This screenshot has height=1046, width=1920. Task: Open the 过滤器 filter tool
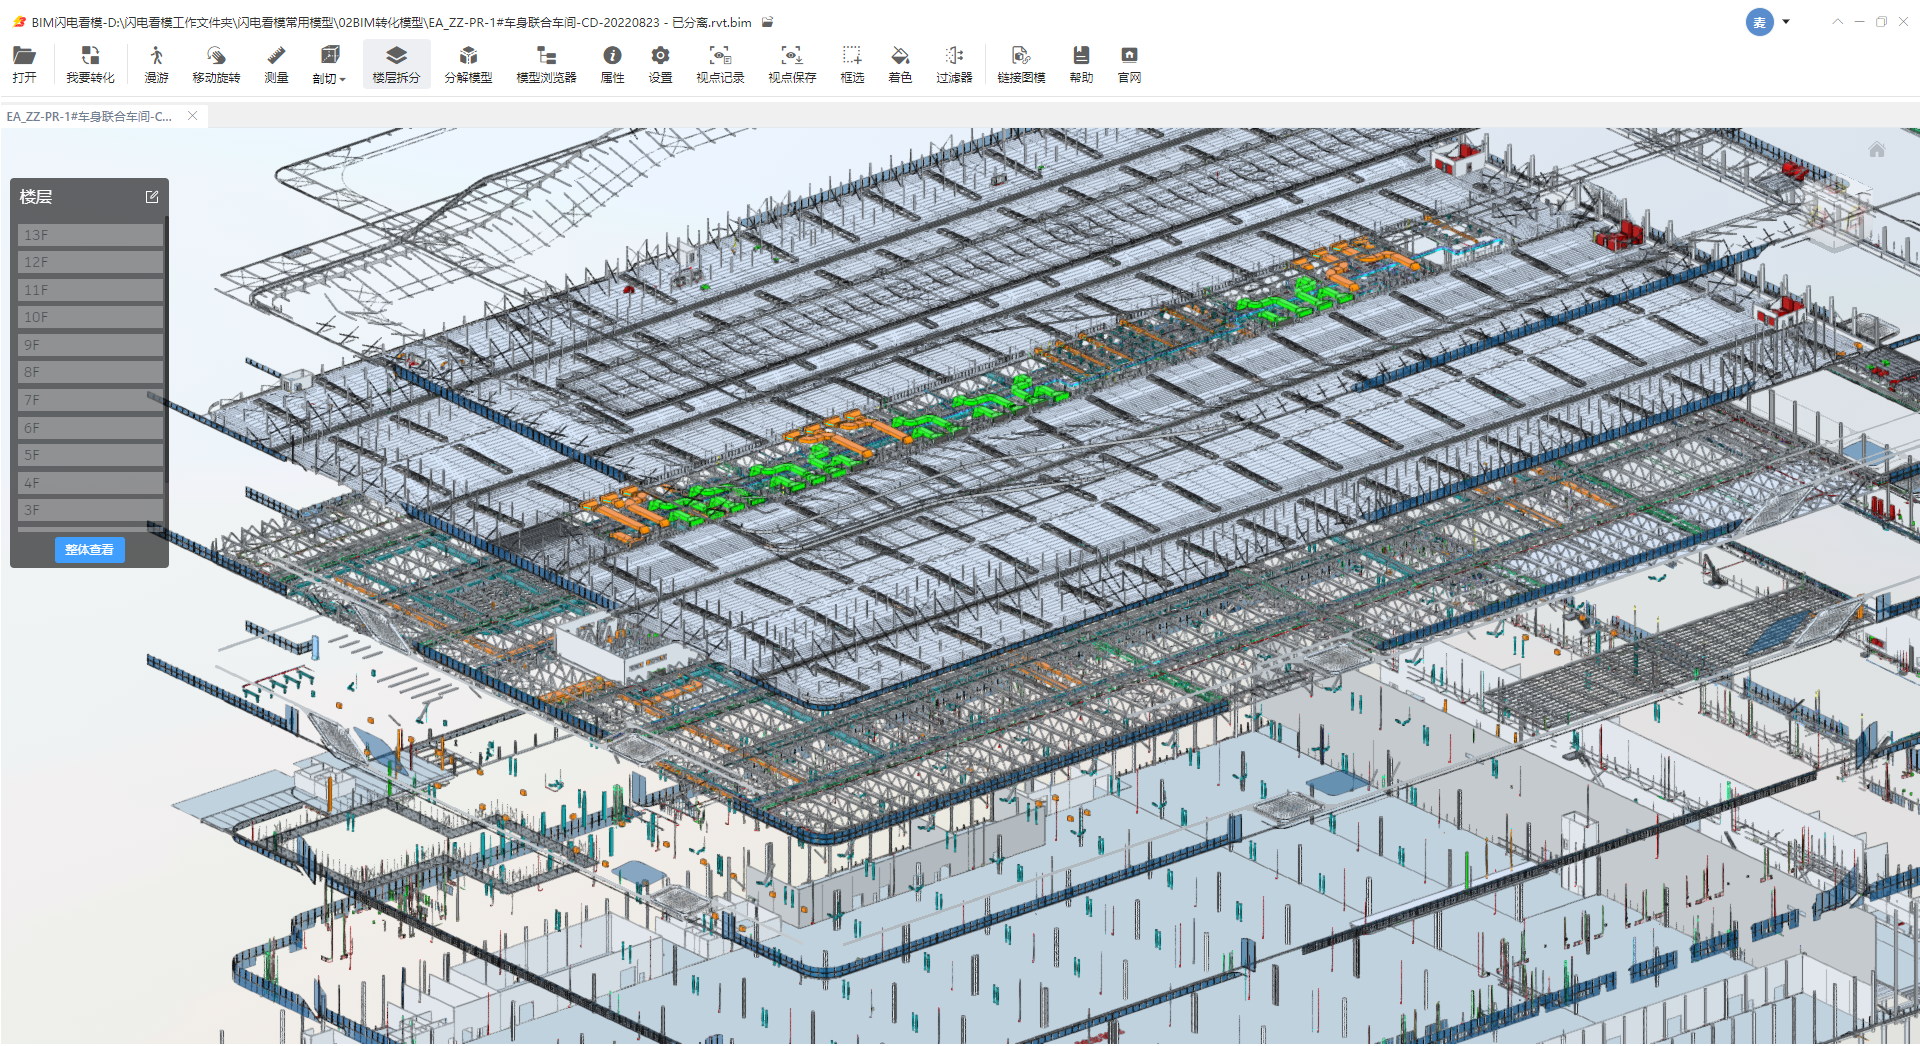tap(954, 64)
